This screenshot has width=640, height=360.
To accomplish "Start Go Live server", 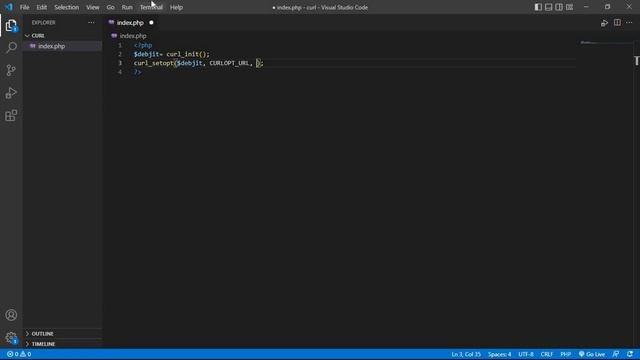I will [x=592, y=354].
